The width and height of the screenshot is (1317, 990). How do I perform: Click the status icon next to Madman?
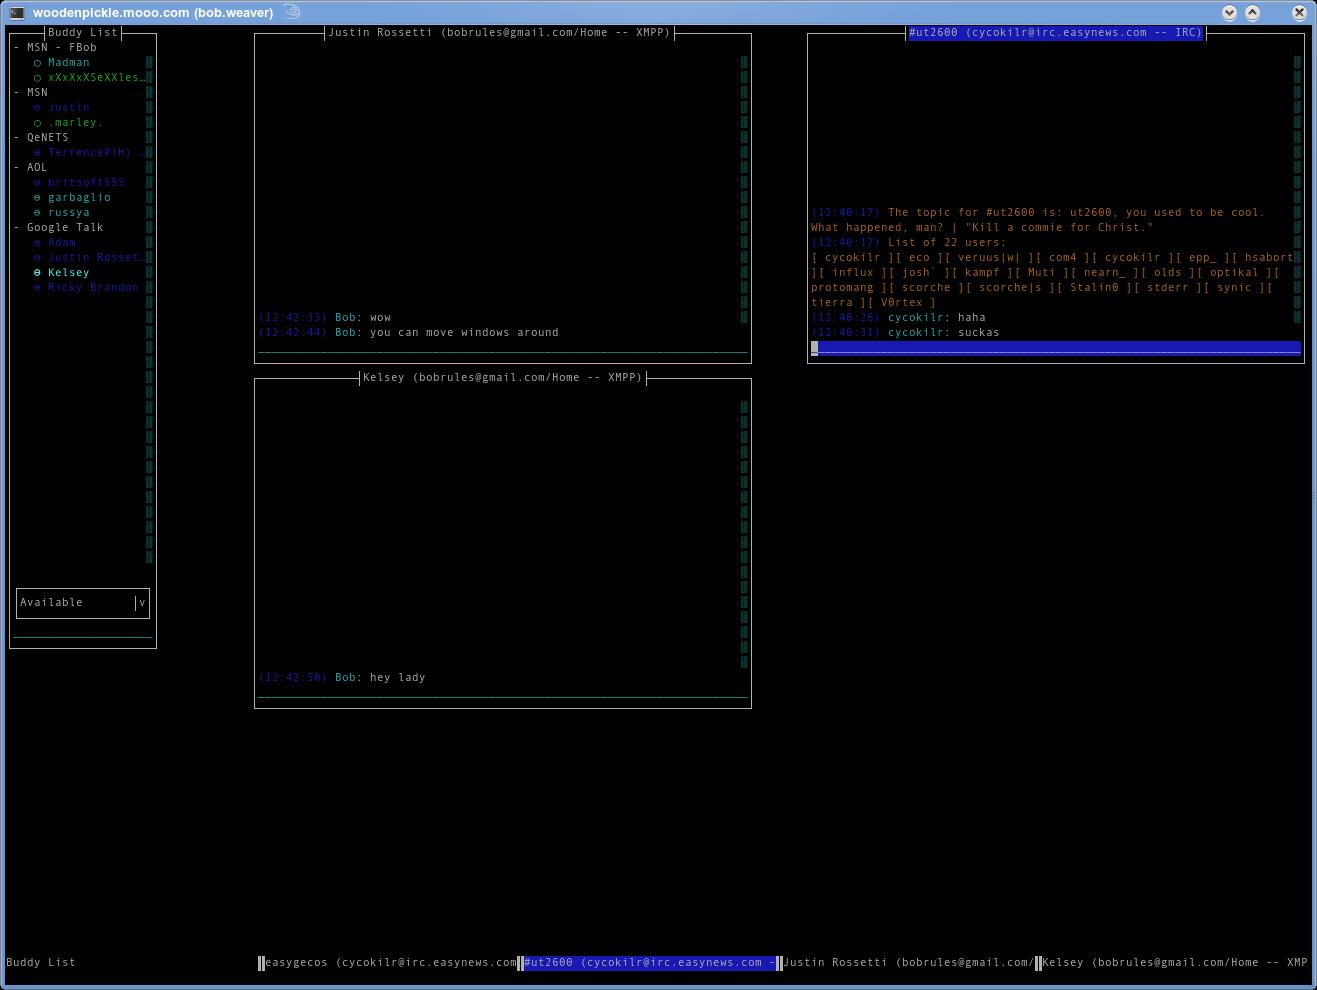(38, 63)
